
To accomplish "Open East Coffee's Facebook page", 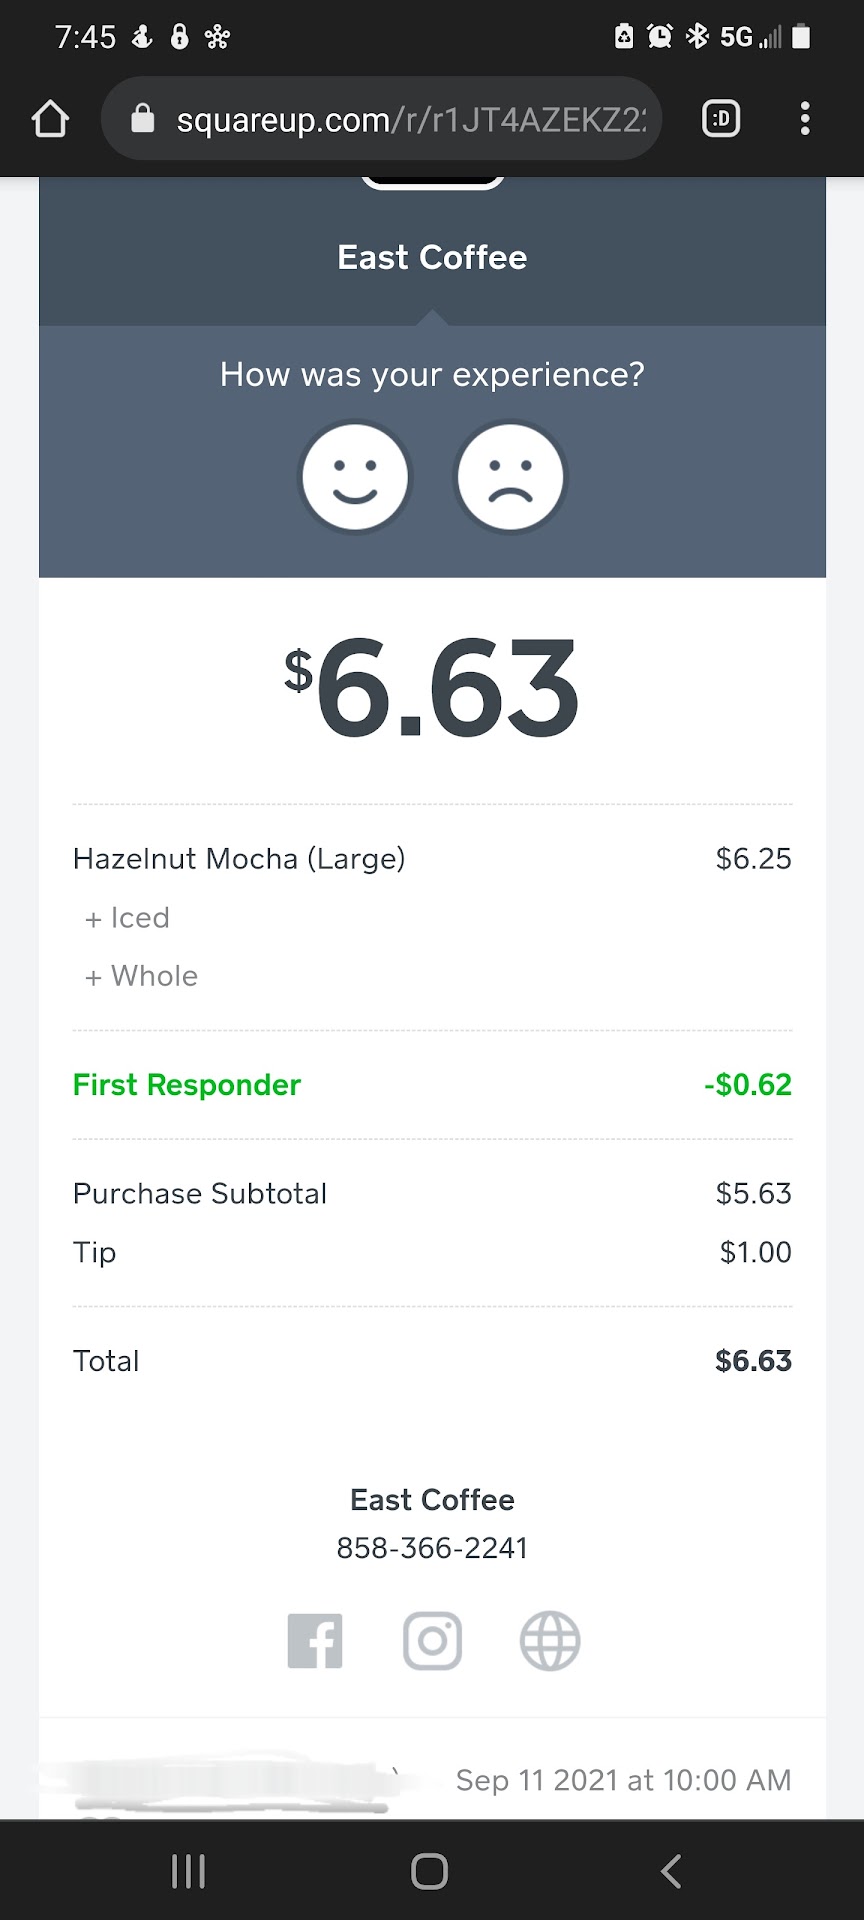I will click(315, 1641).
